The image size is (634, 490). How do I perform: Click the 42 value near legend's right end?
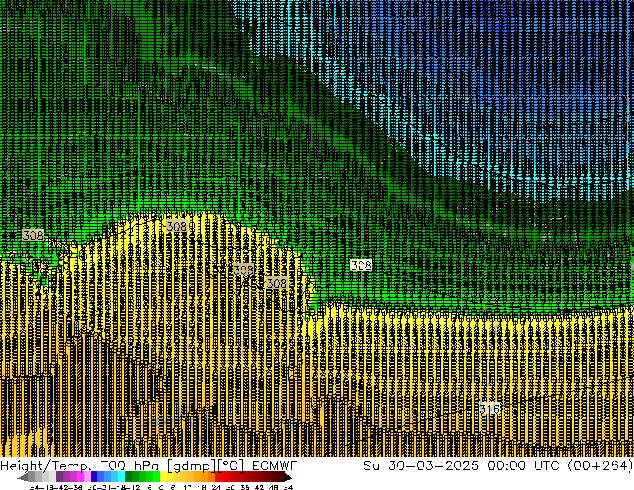[x=259, y=488]
